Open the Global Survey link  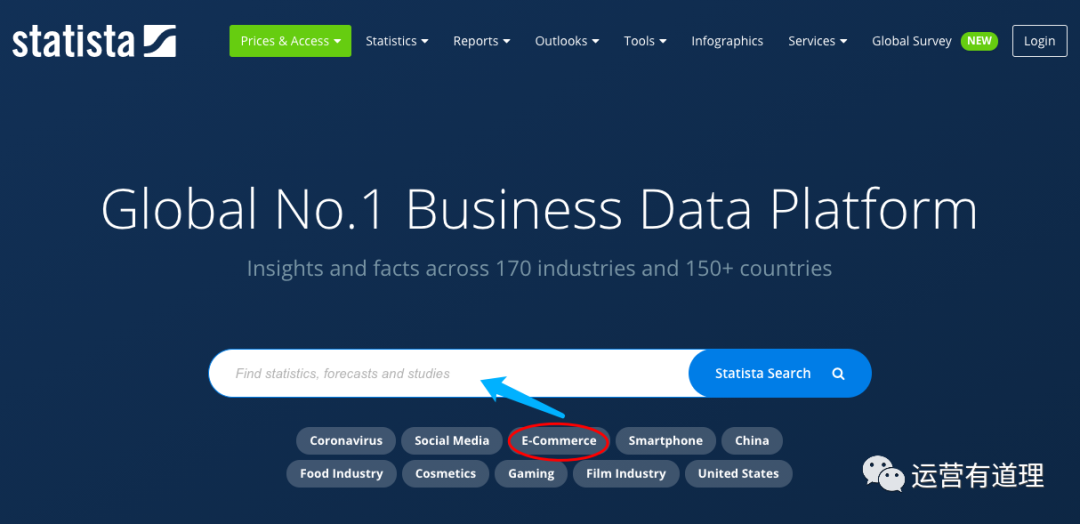[x=911, y=41]
